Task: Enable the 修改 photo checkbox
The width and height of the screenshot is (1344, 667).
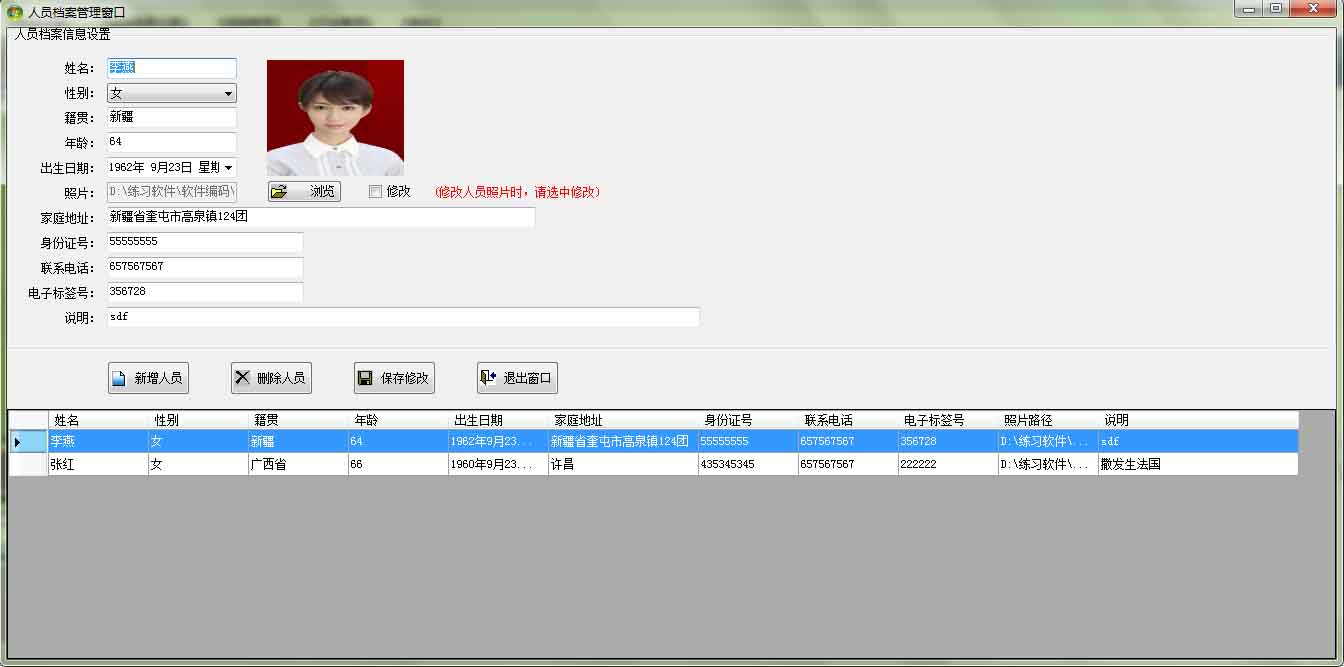Action: [x=375, y=191]
